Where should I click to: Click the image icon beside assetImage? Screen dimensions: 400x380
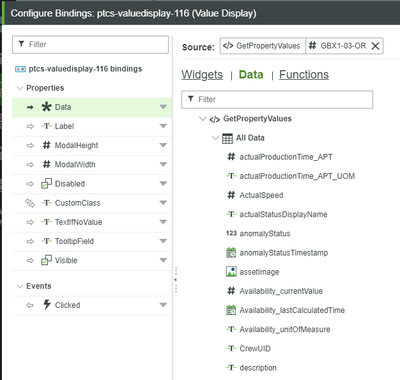tap(231, 272)
